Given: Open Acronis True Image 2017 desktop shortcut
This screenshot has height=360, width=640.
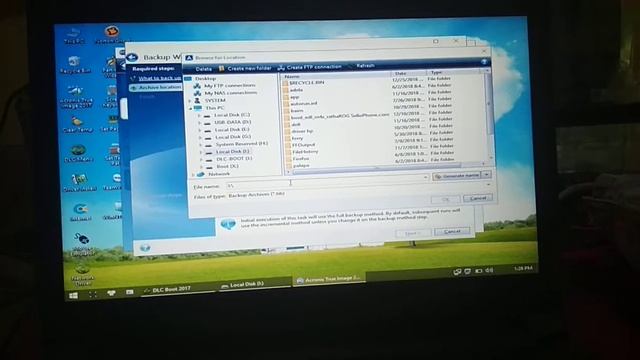Looking at the screenshot, I should (76, 96).
